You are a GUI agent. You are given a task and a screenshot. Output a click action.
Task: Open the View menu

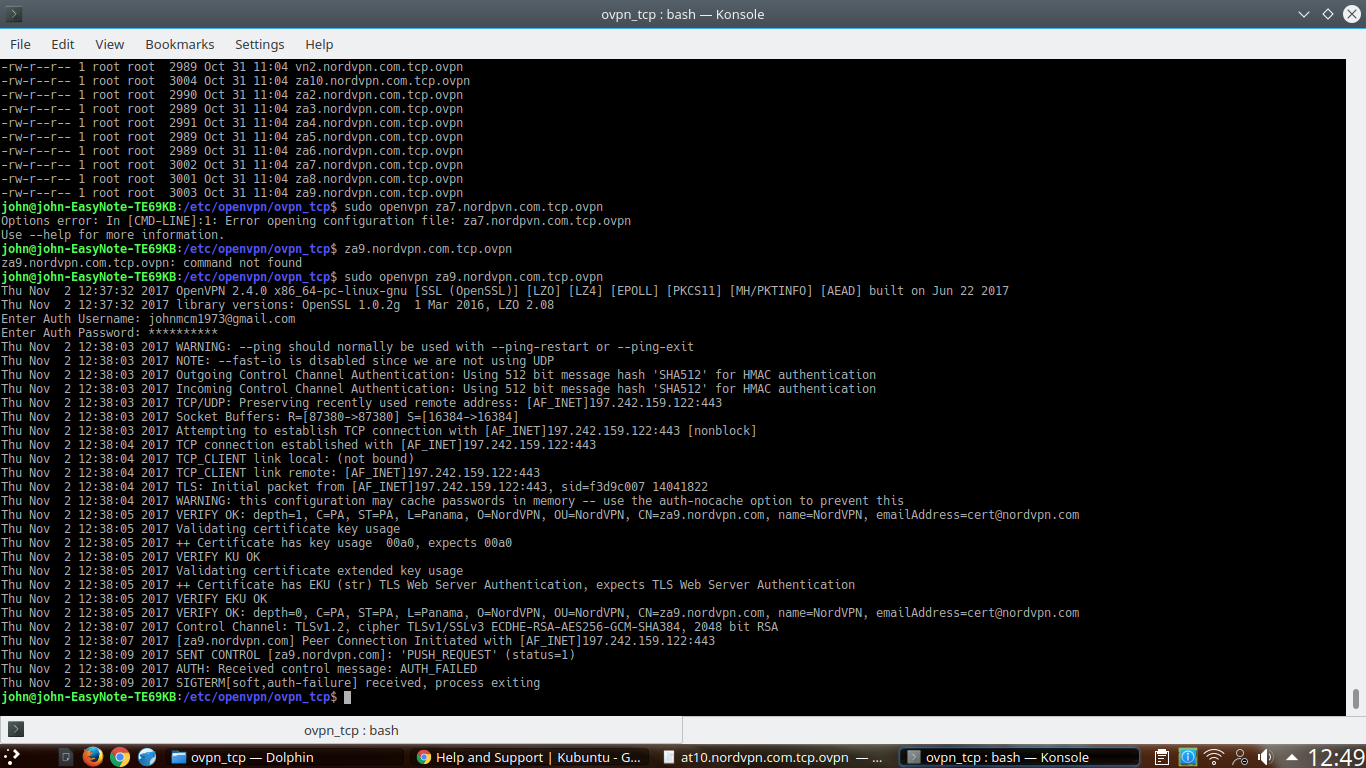pos(110,44)
